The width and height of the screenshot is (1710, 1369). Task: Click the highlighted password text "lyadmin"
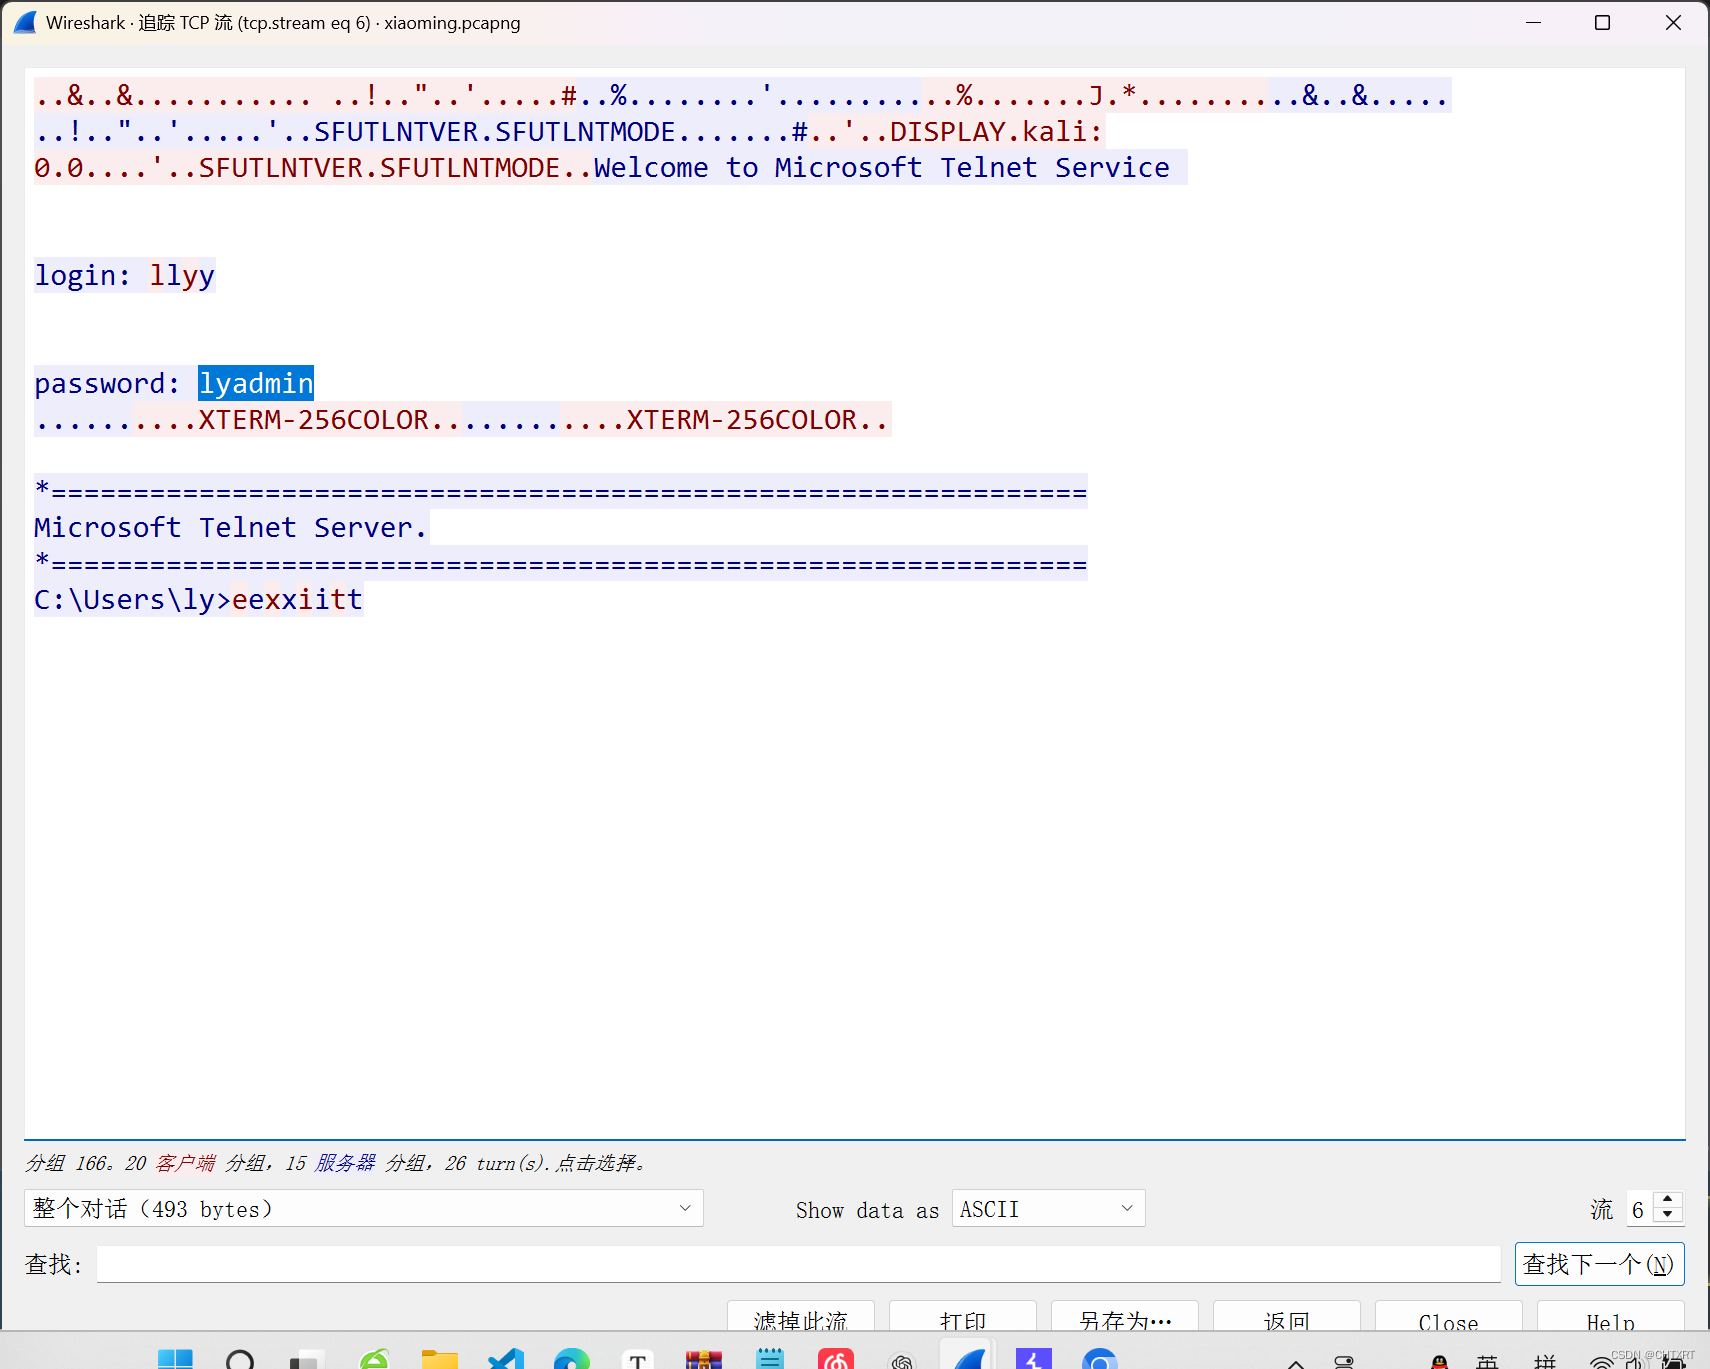(256, 383)
